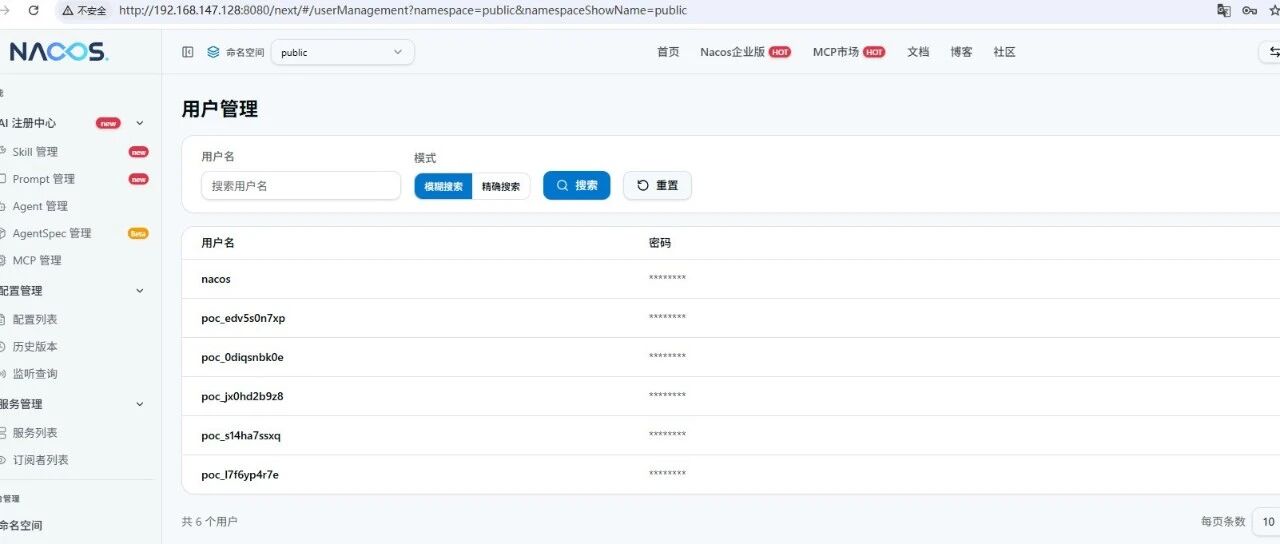Click the nacos user row
Image resolution: width=1280 pixels, height=544 pixels.
(x=730, y=279)
